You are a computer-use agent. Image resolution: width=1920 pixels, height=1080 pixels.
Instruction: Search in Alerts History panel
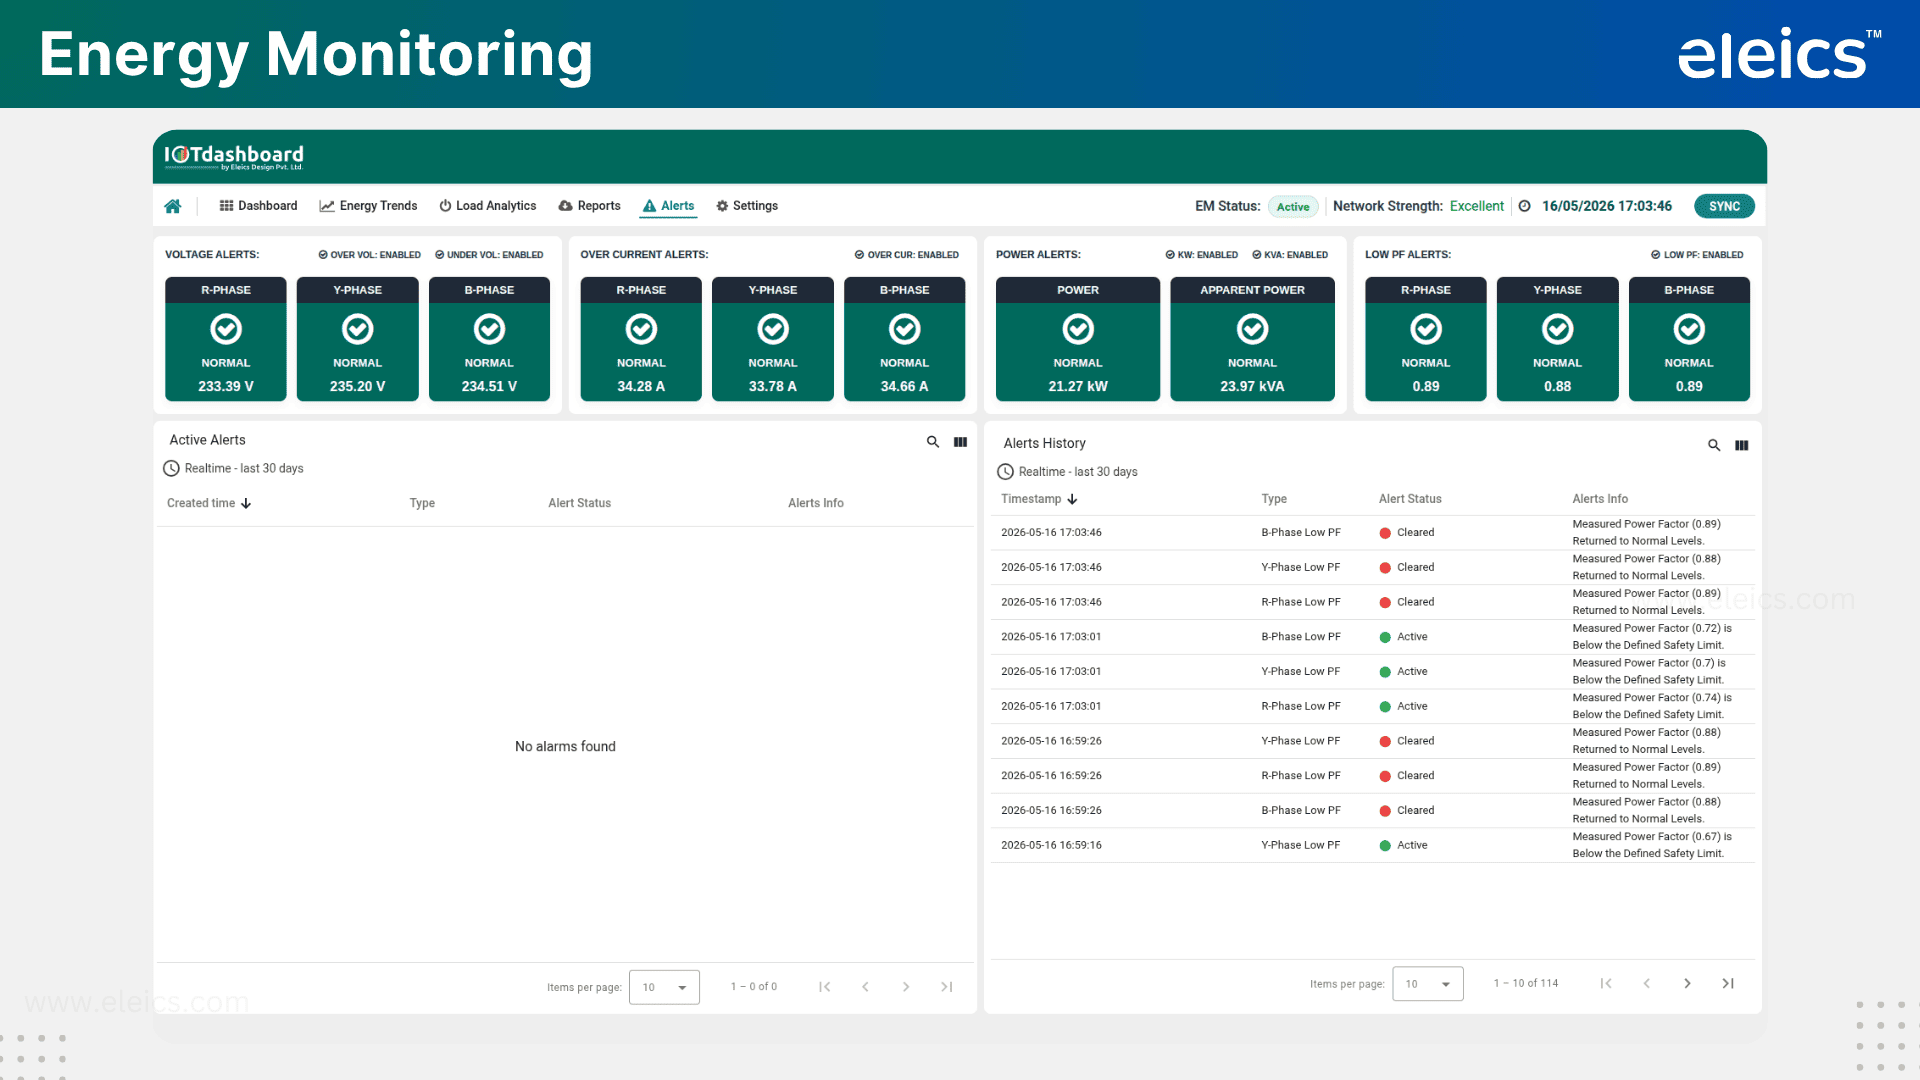(1714, 445)
